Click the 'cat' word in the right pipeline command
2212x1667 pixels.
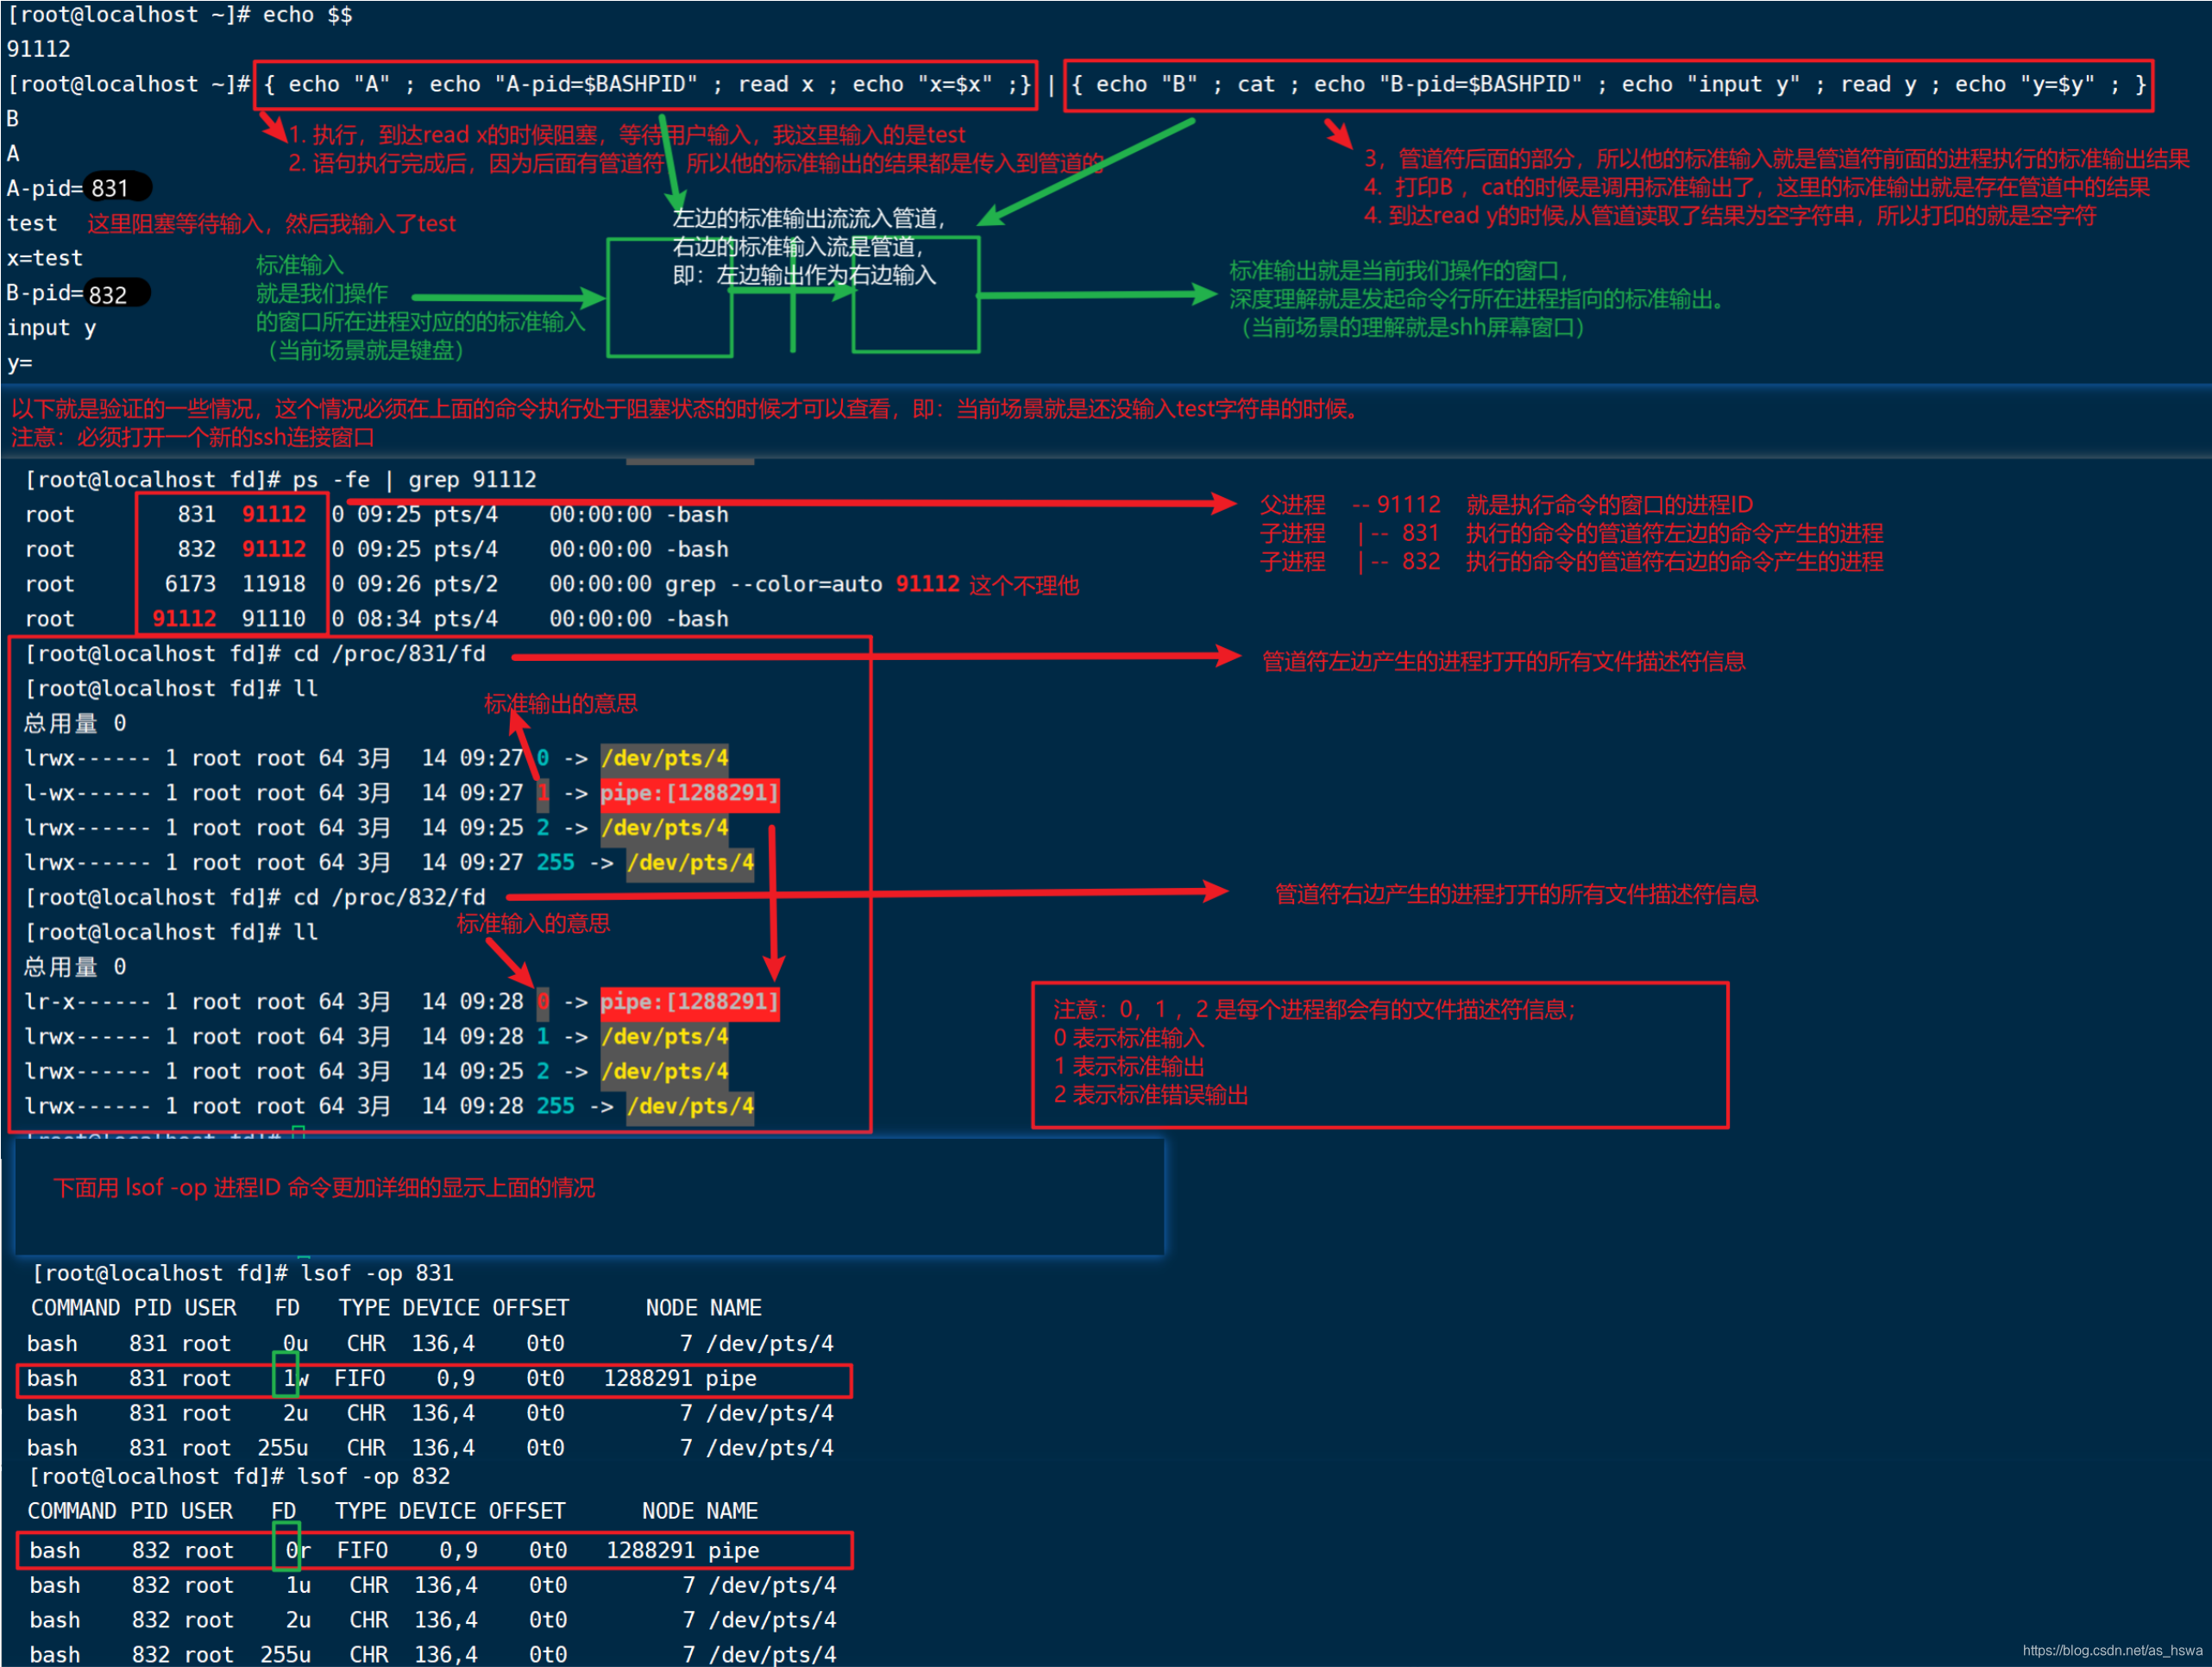(x=1256, y=85)
